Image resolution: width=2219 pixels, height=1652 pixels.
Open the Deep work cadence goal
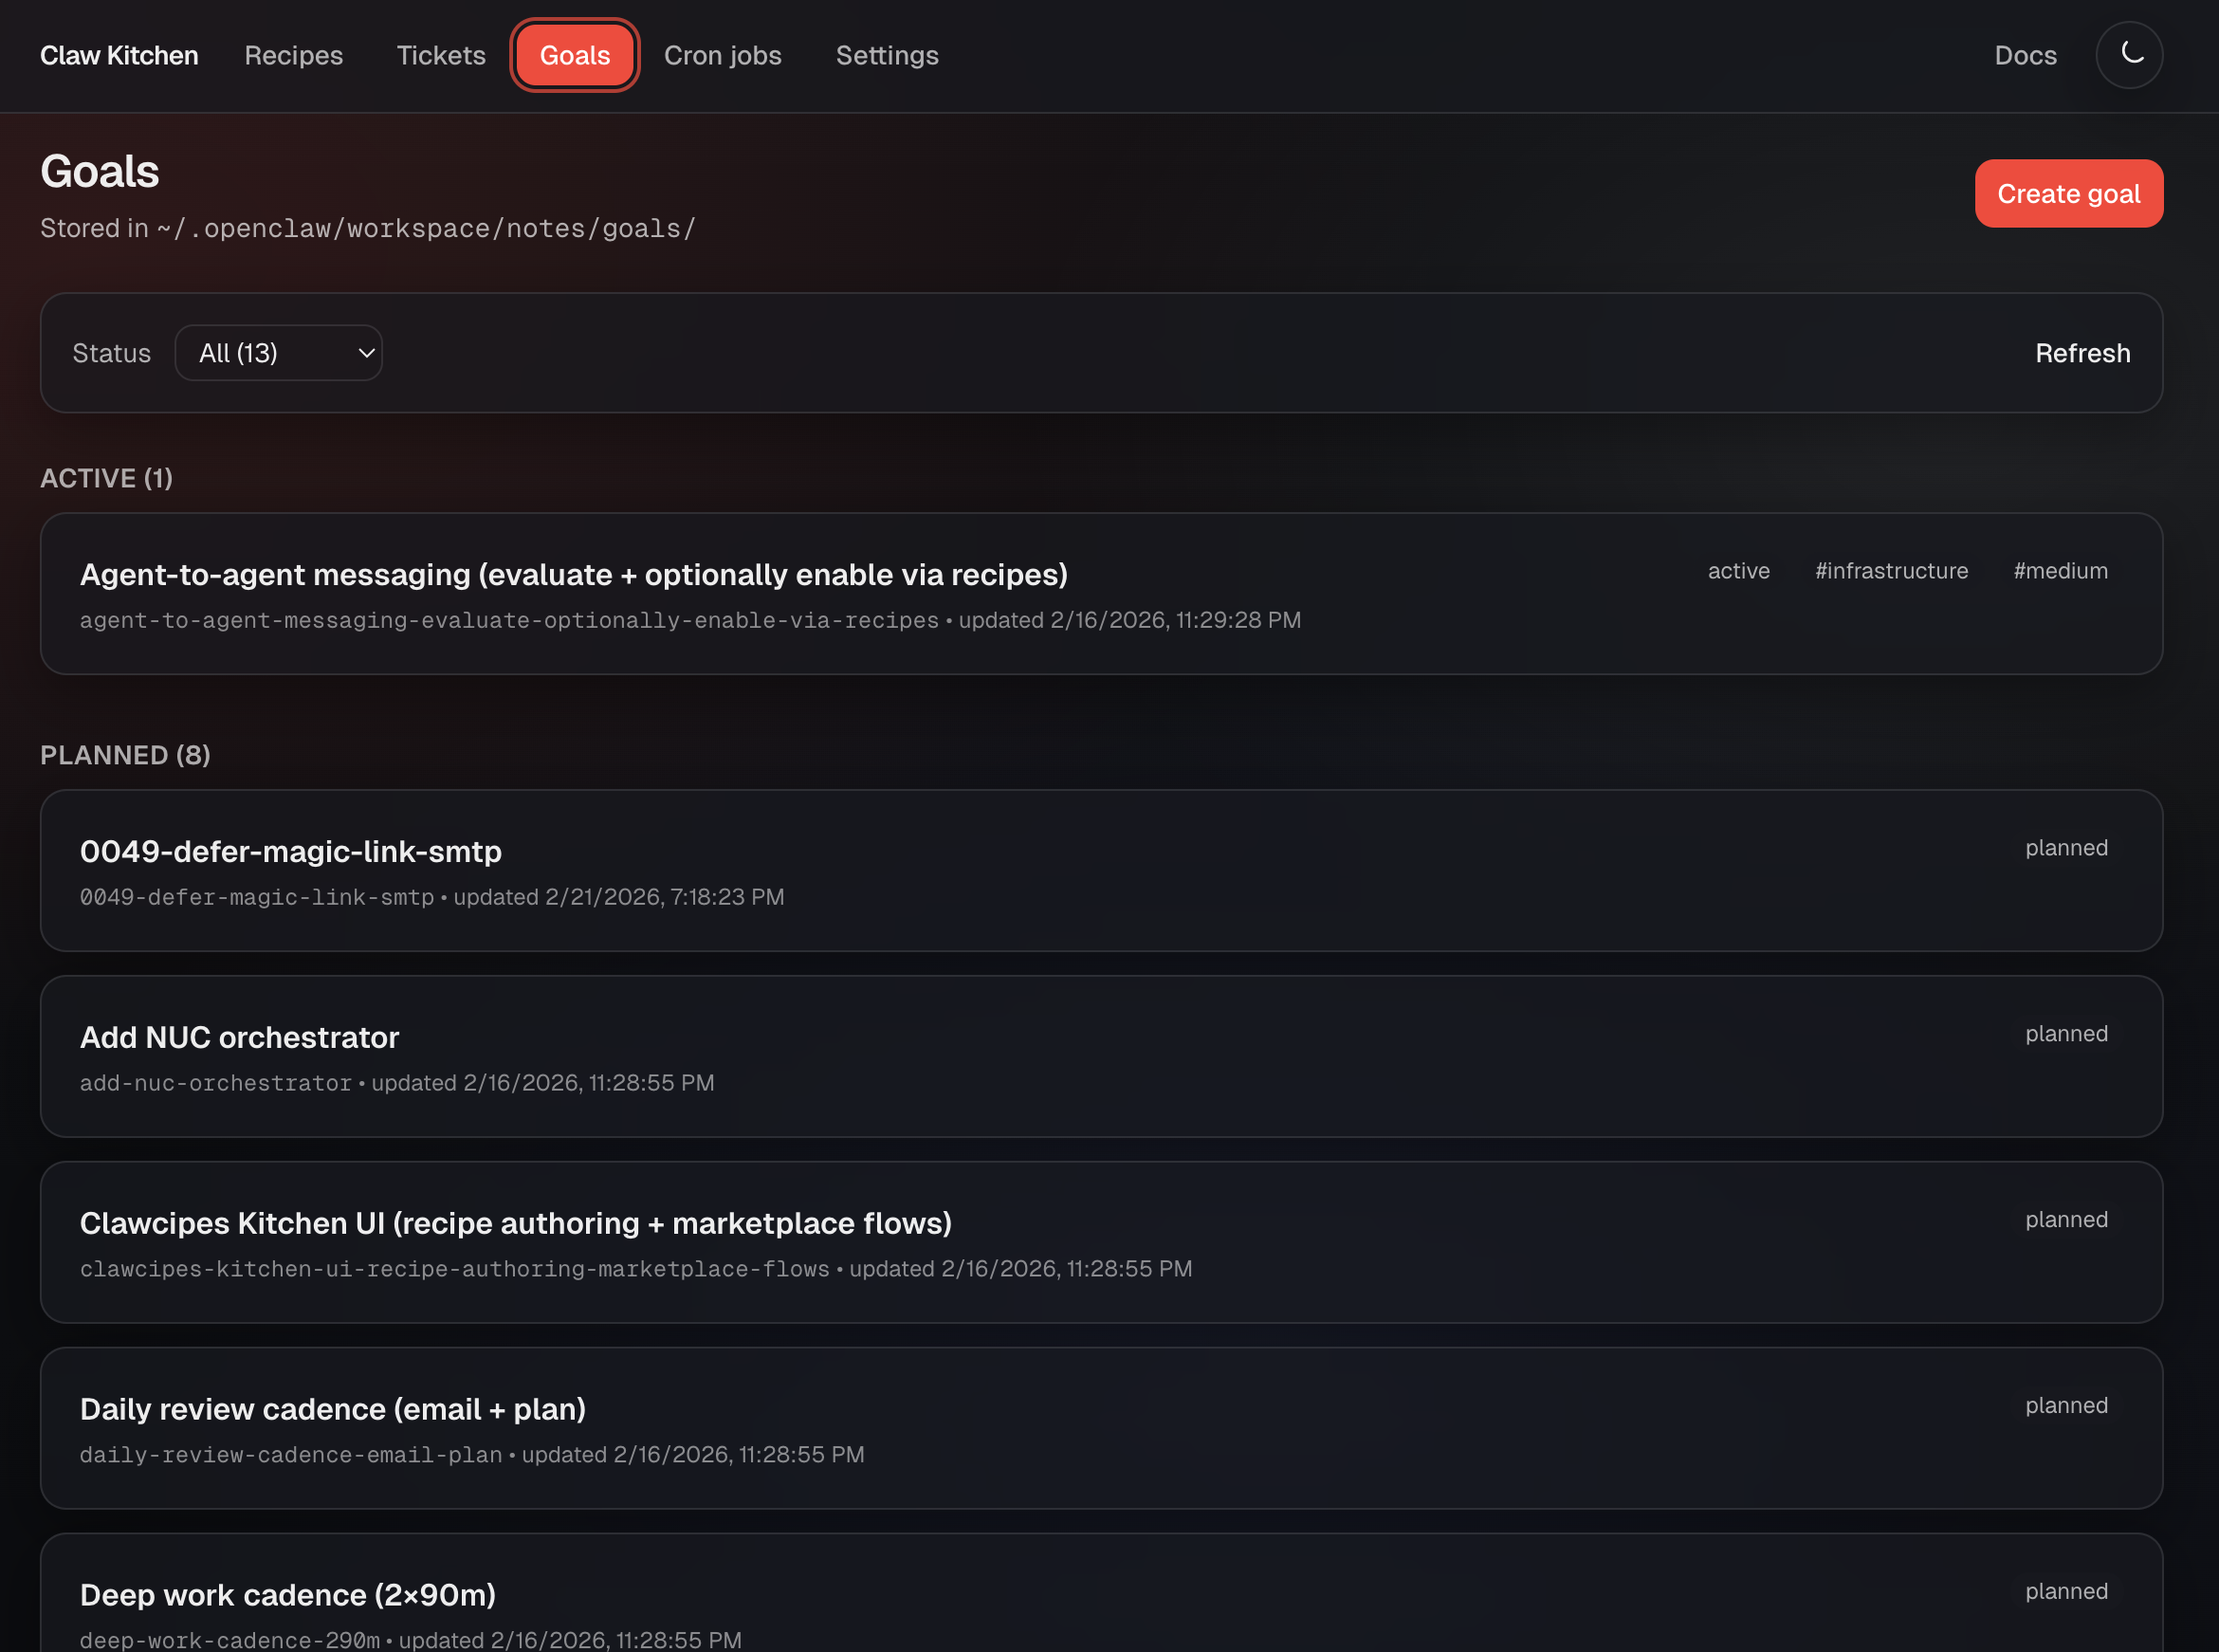(288, 1595)
